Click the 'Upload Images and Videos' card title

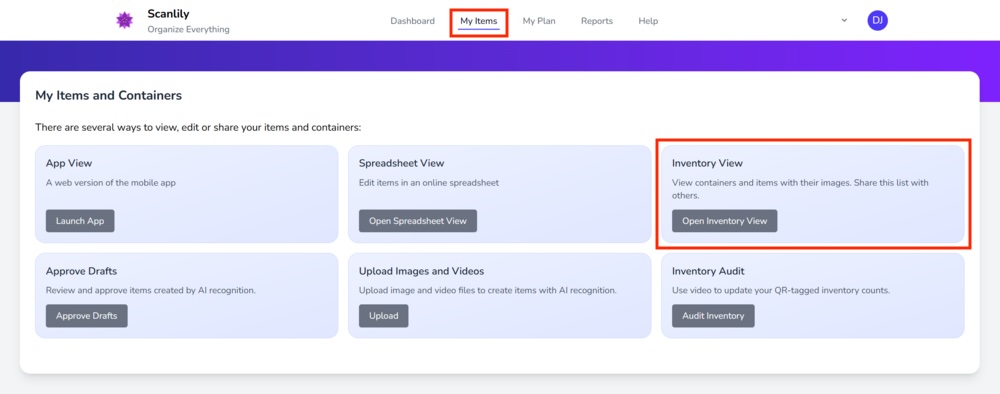click(422, 271)
